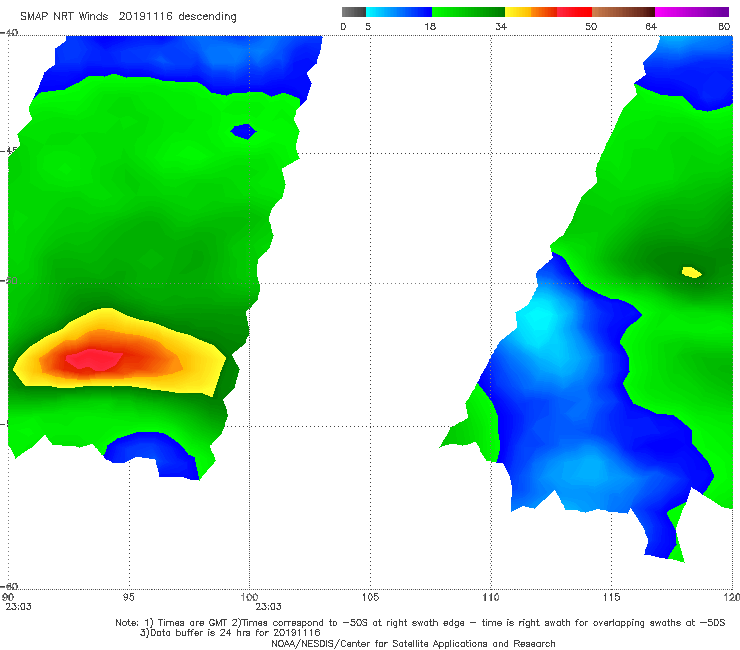Click the colorbar label 50

coord(591,26)
